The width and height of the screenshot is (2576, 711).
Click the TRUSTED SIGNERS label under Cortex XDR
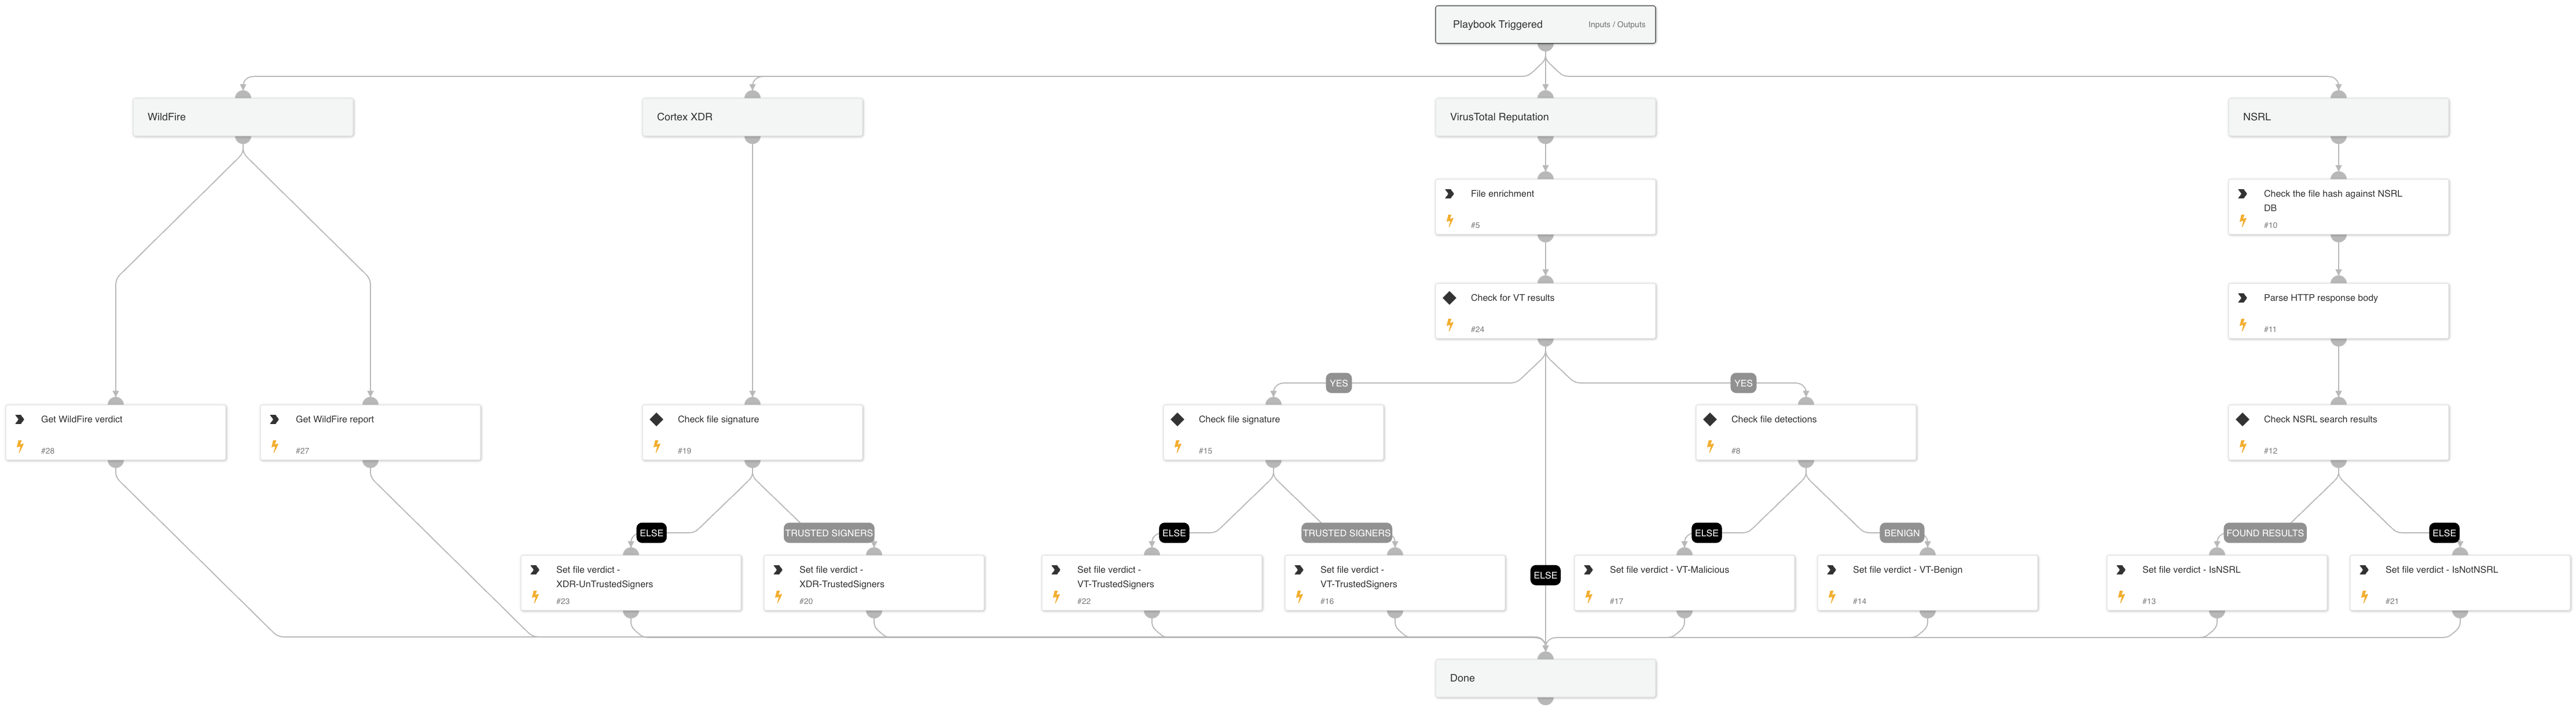coord(828,533)
